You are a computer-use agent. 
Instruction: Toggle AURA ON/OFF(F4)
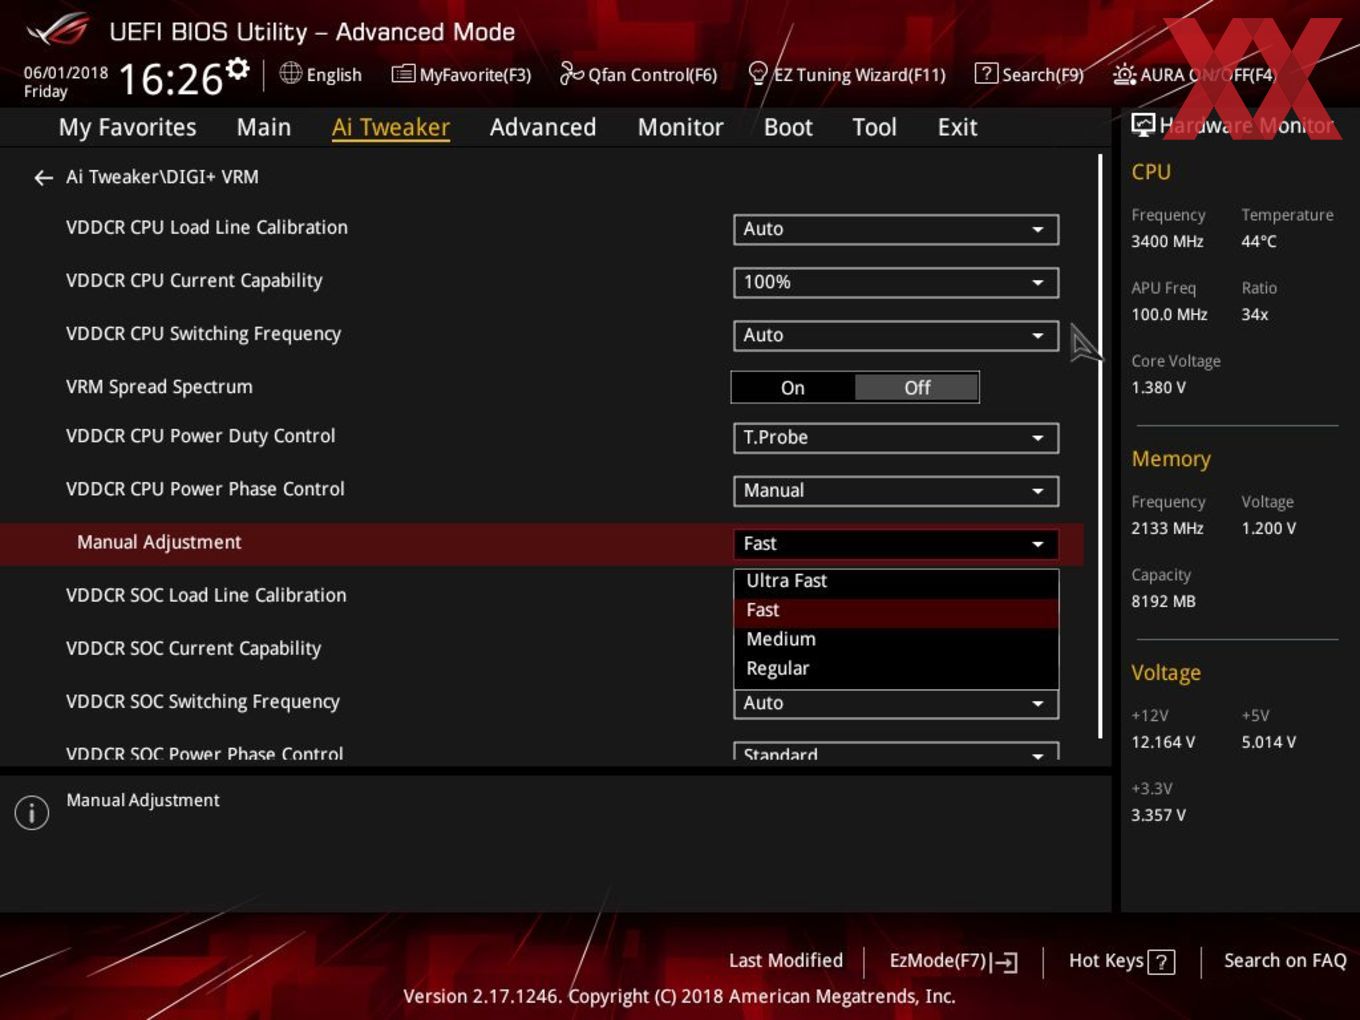[1194, 74]
